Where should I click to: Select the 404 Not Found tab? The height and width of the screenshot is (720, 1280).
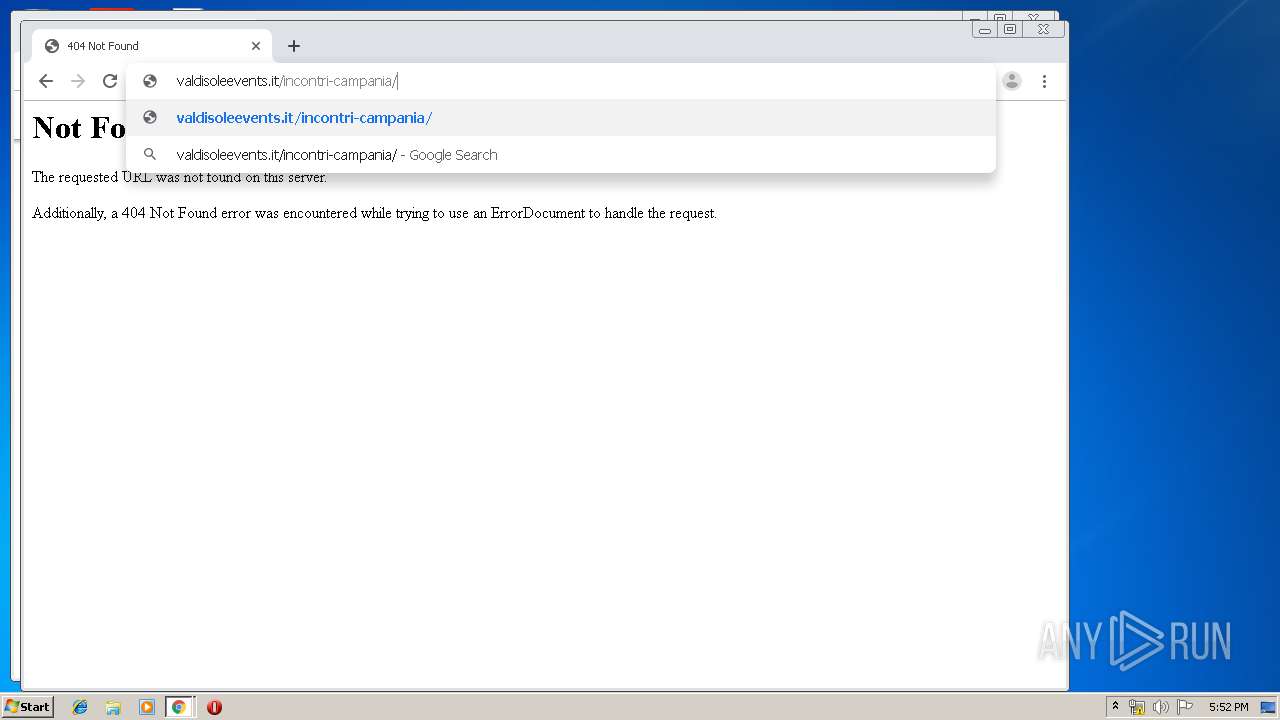pyautogui.click(x=152, y=46)
